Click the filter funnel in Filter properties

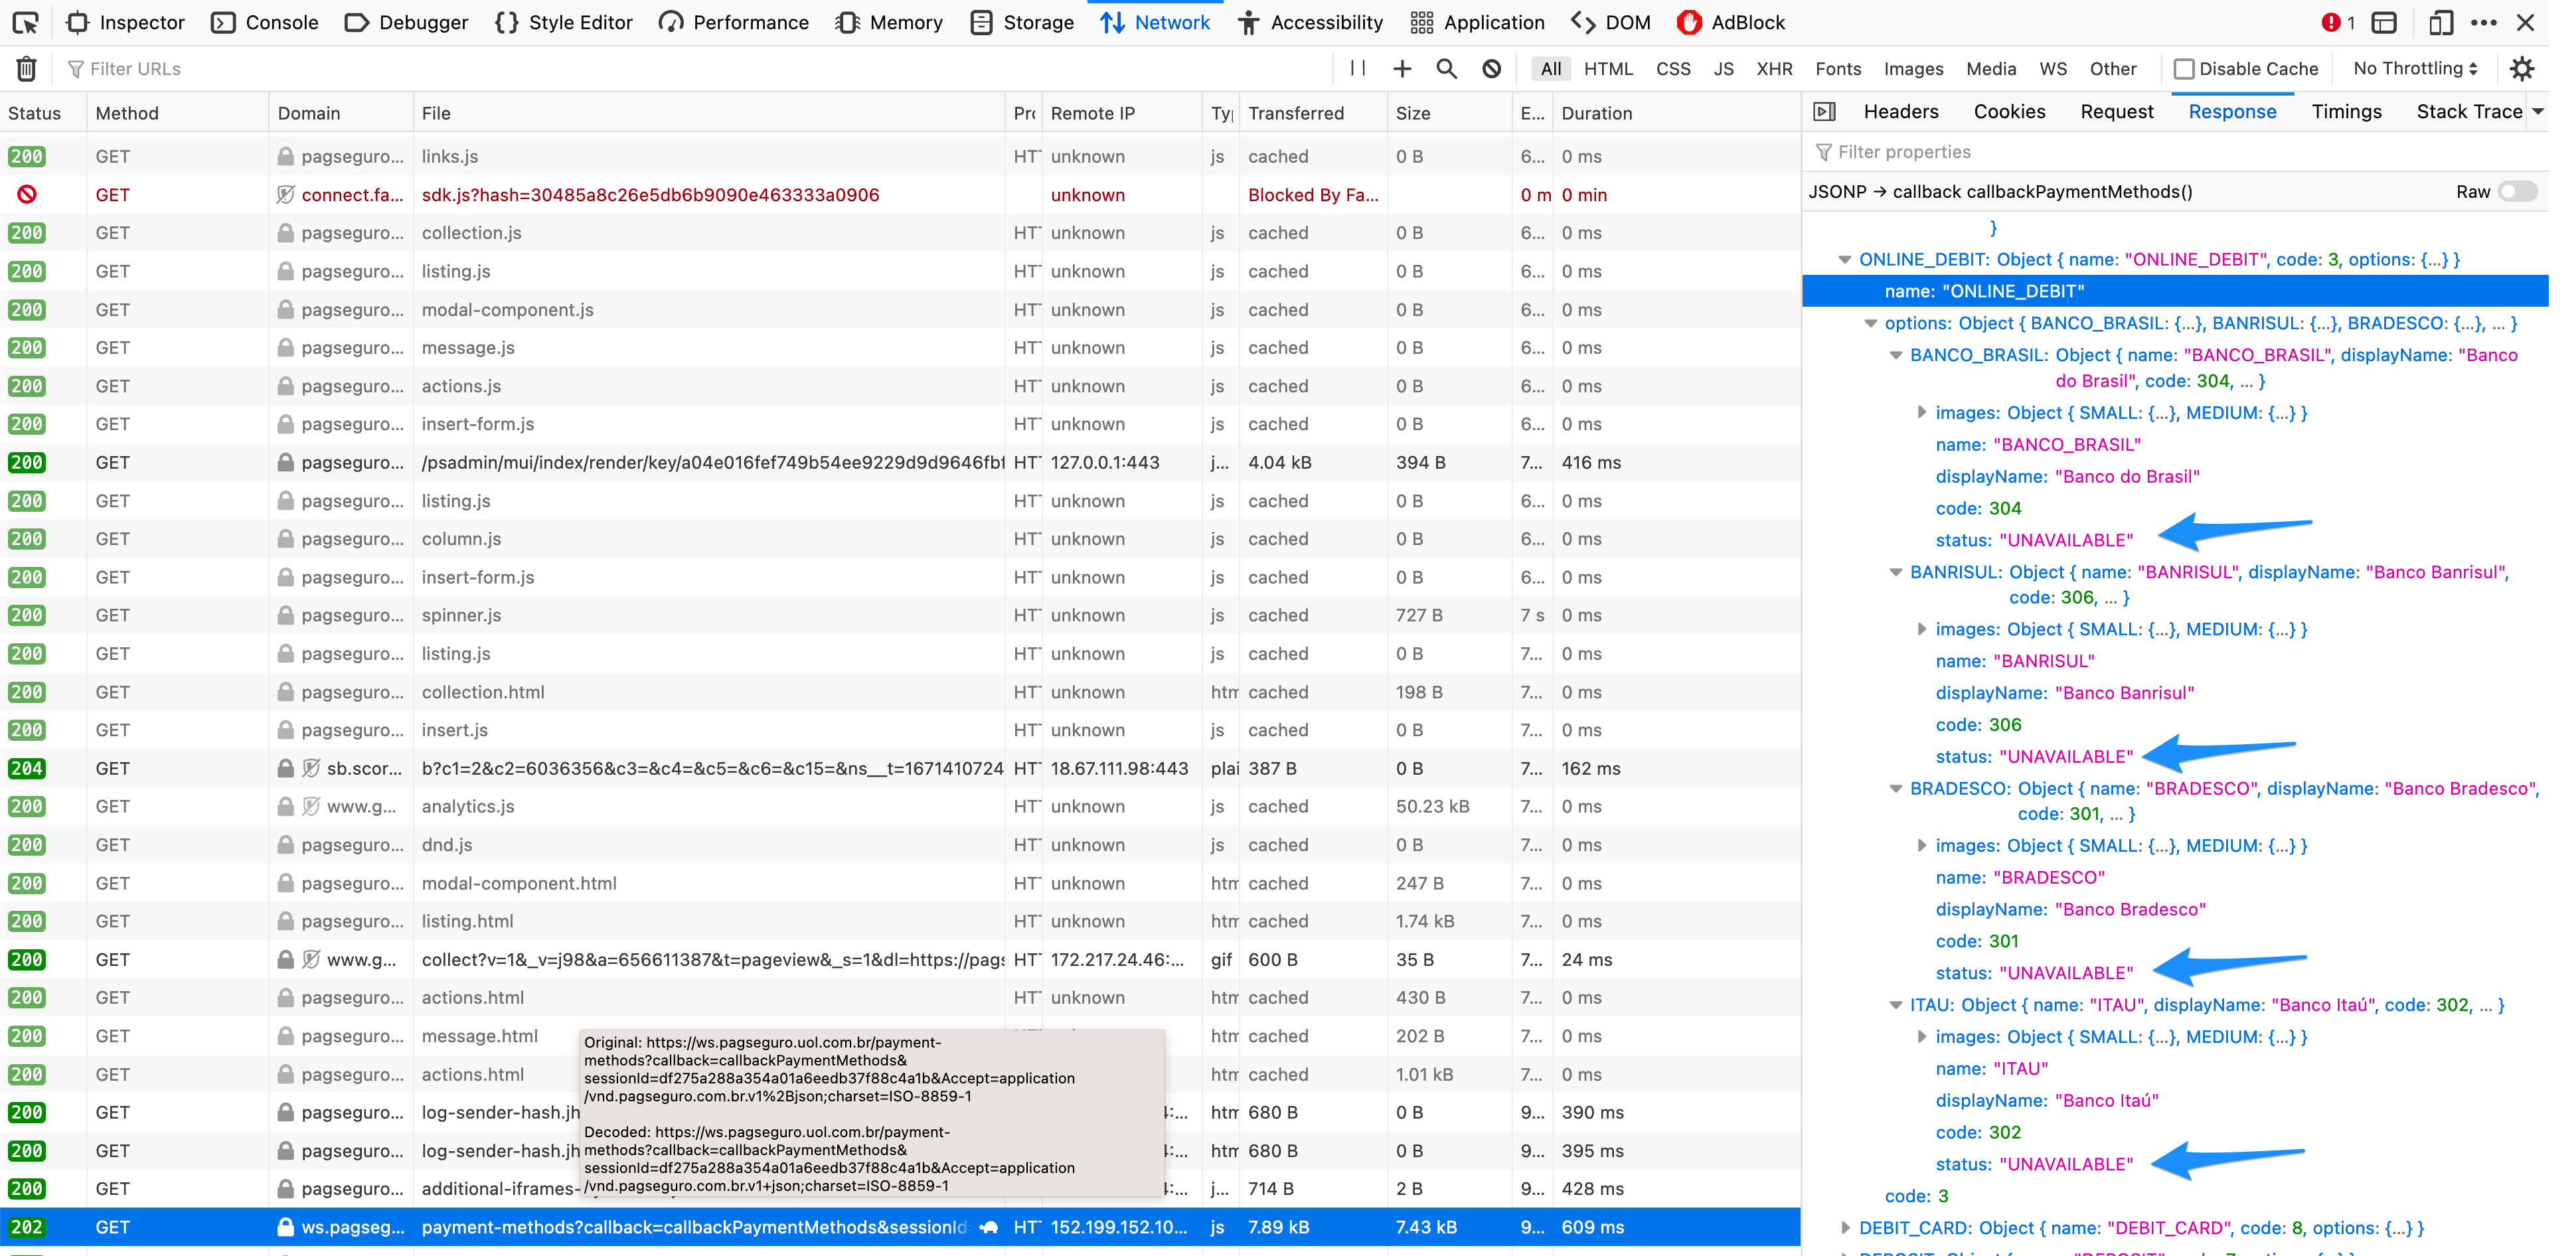click(x=1824, y=152)
